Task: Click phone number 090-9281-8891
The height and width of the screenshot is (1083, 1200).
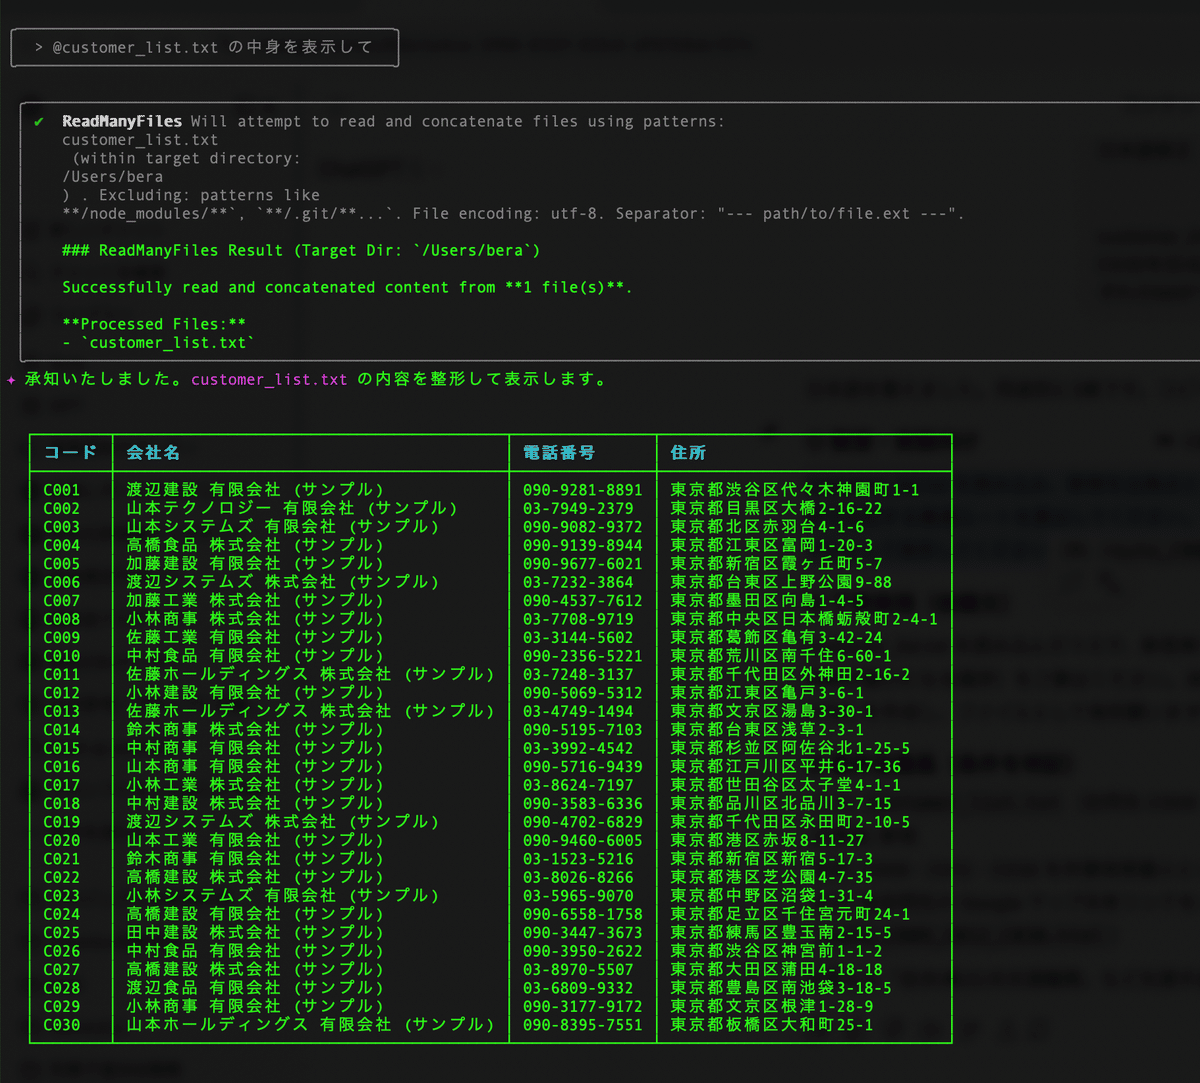Action: coord(582,490)
